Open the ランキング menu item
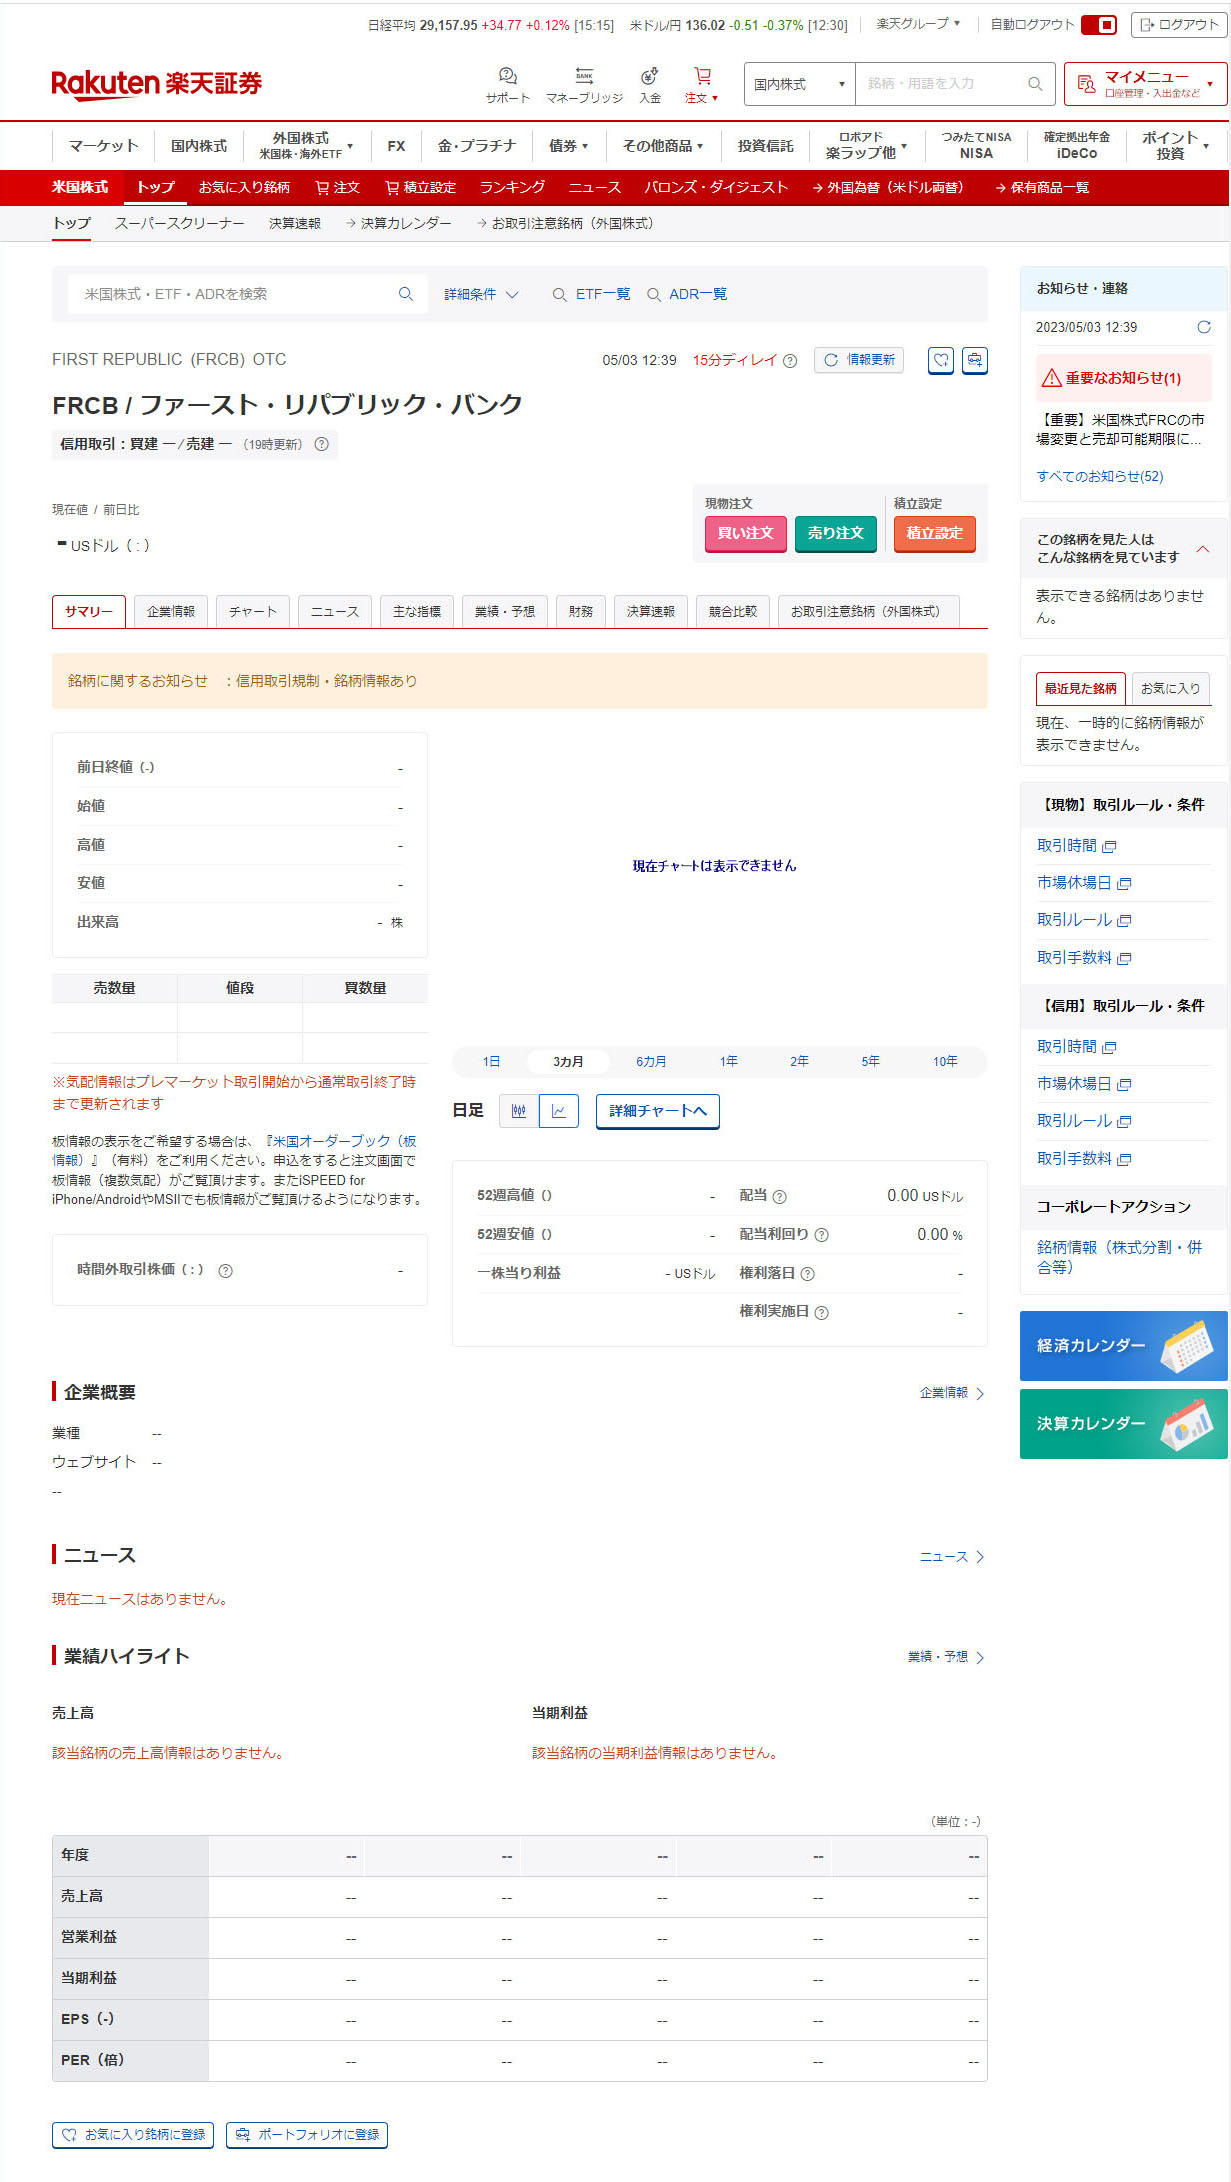1231x2182 pixels. tap(512, 188)
